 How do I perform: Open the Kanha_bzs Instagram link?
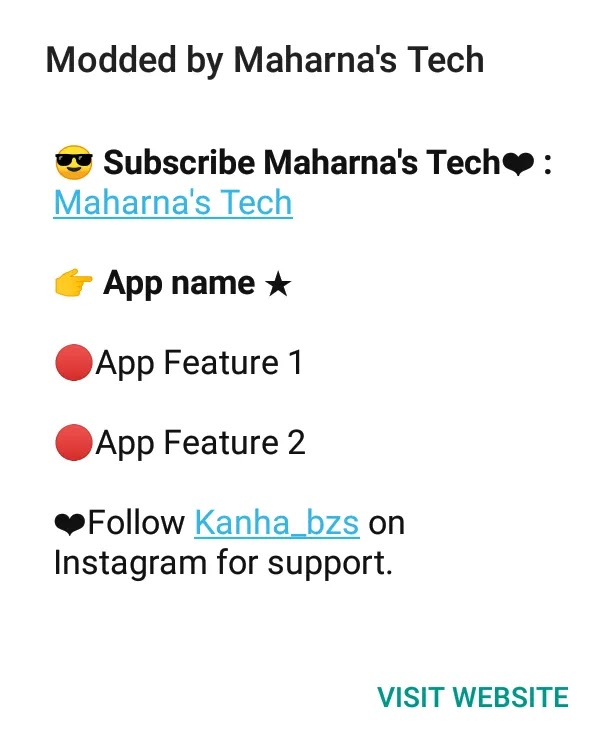tap(277, 523)
